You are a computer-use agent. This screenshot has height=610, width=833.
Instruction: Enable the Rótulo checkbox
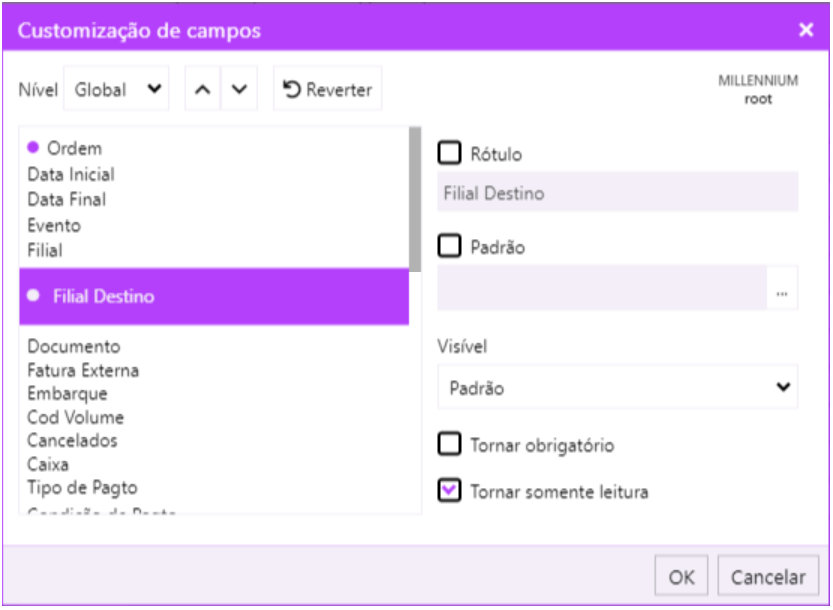(x=450, y=153)
